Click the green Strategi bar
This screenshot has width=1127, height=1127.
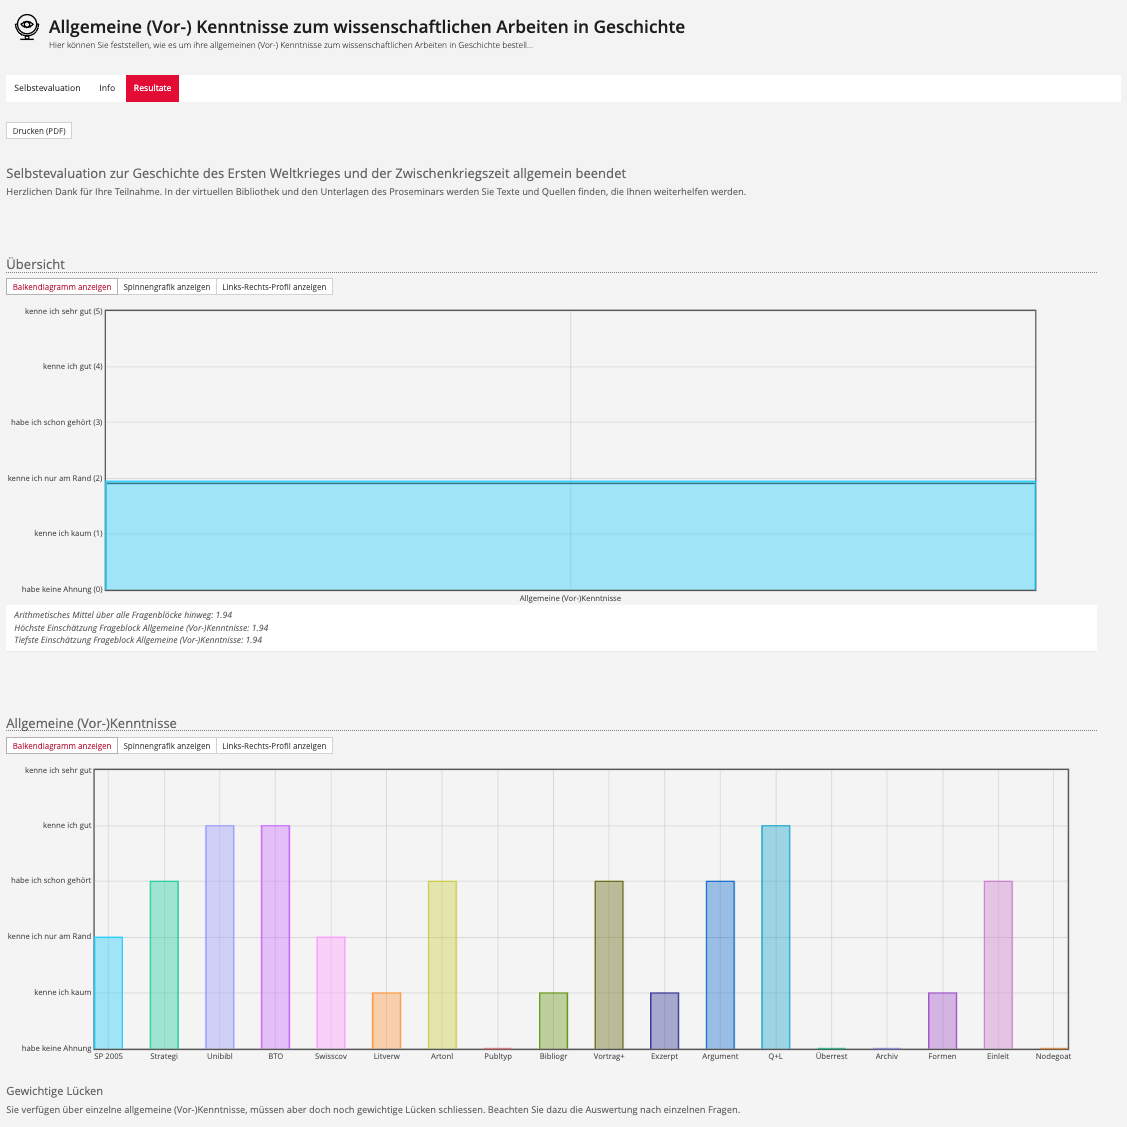[164, 965]
